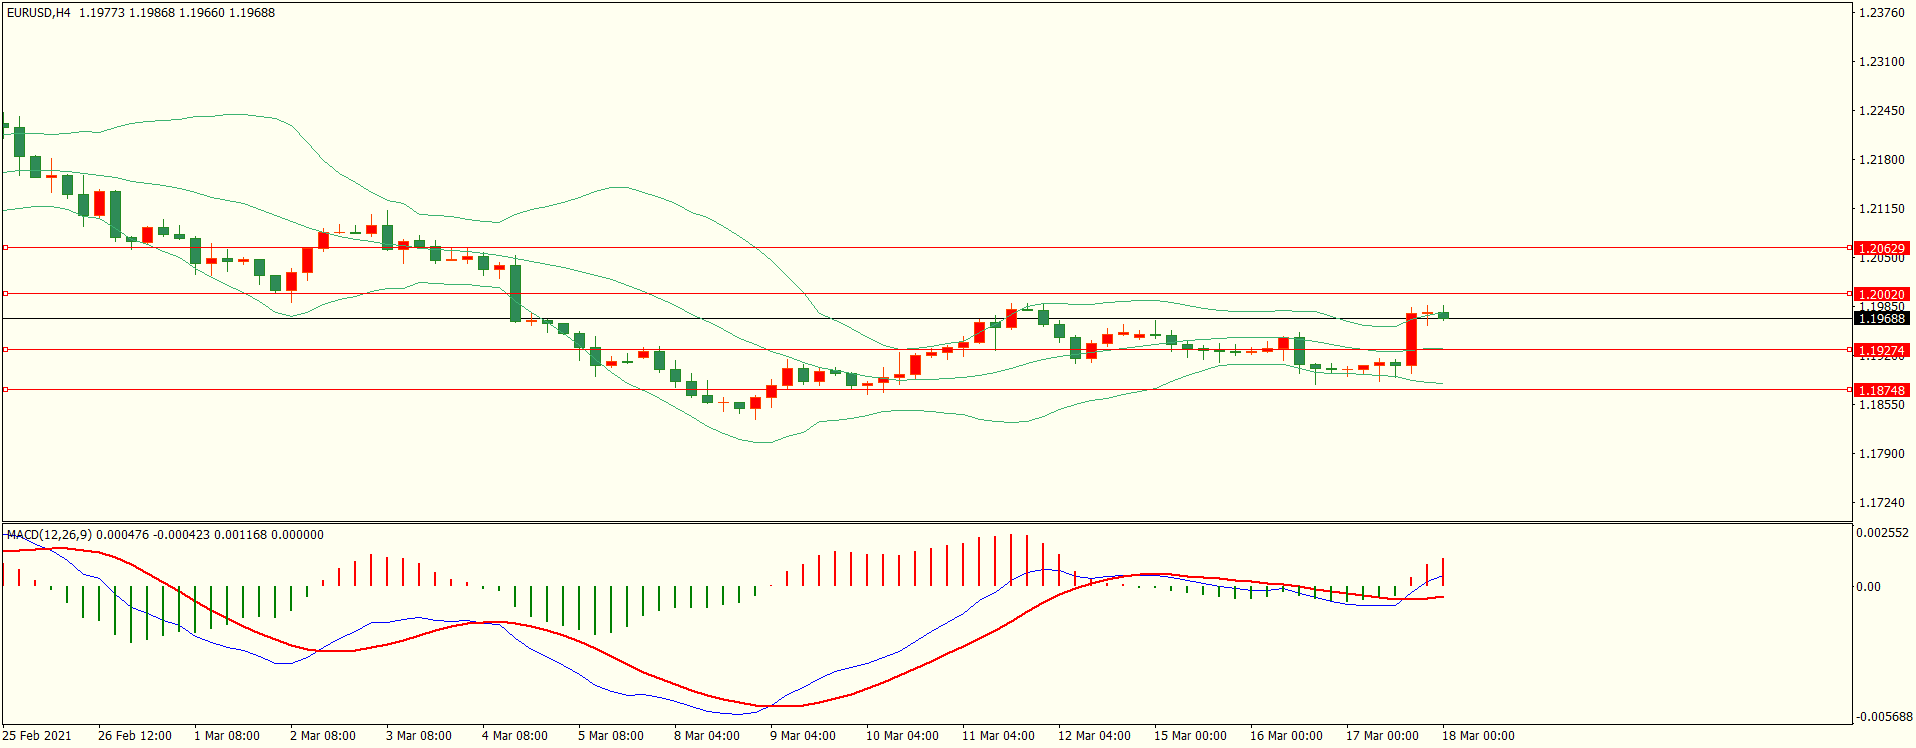Click the MACD(12,26,9) indicator label
Screen dimensions: 1916x748
point(49,535)
